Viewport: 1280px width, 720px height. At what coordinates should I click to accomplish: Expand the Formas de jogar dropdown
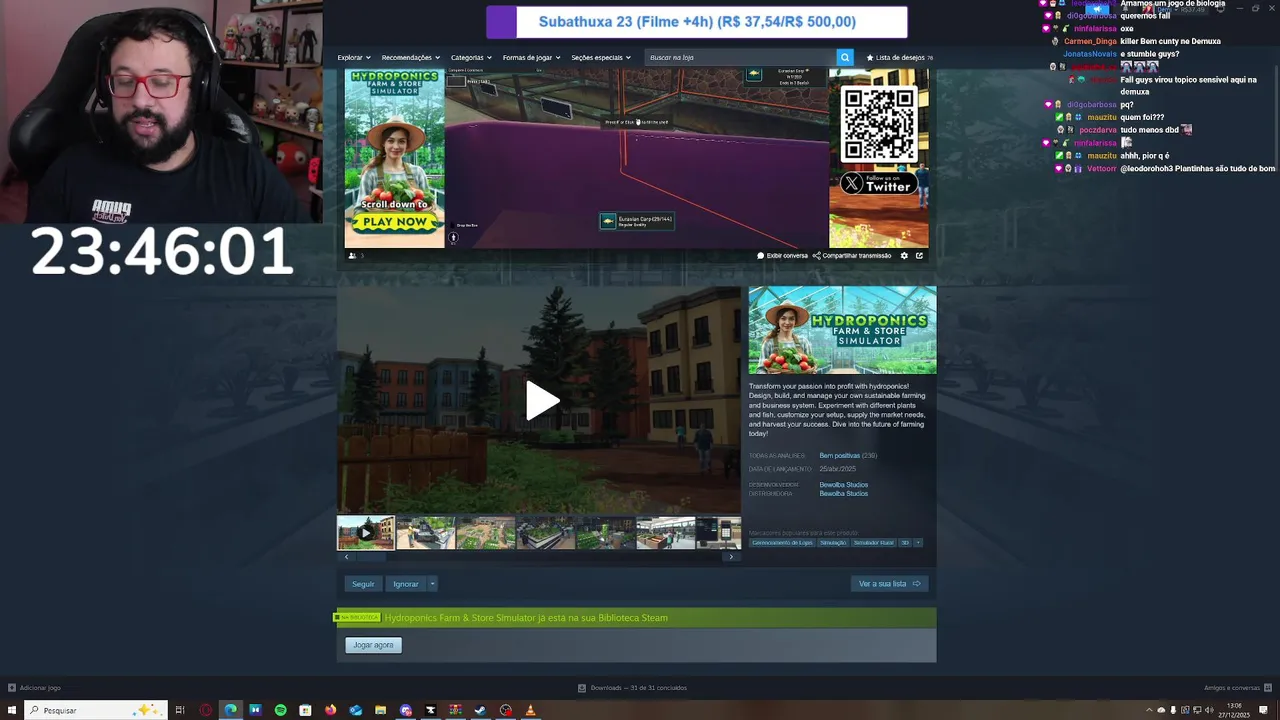click(531, 57)
